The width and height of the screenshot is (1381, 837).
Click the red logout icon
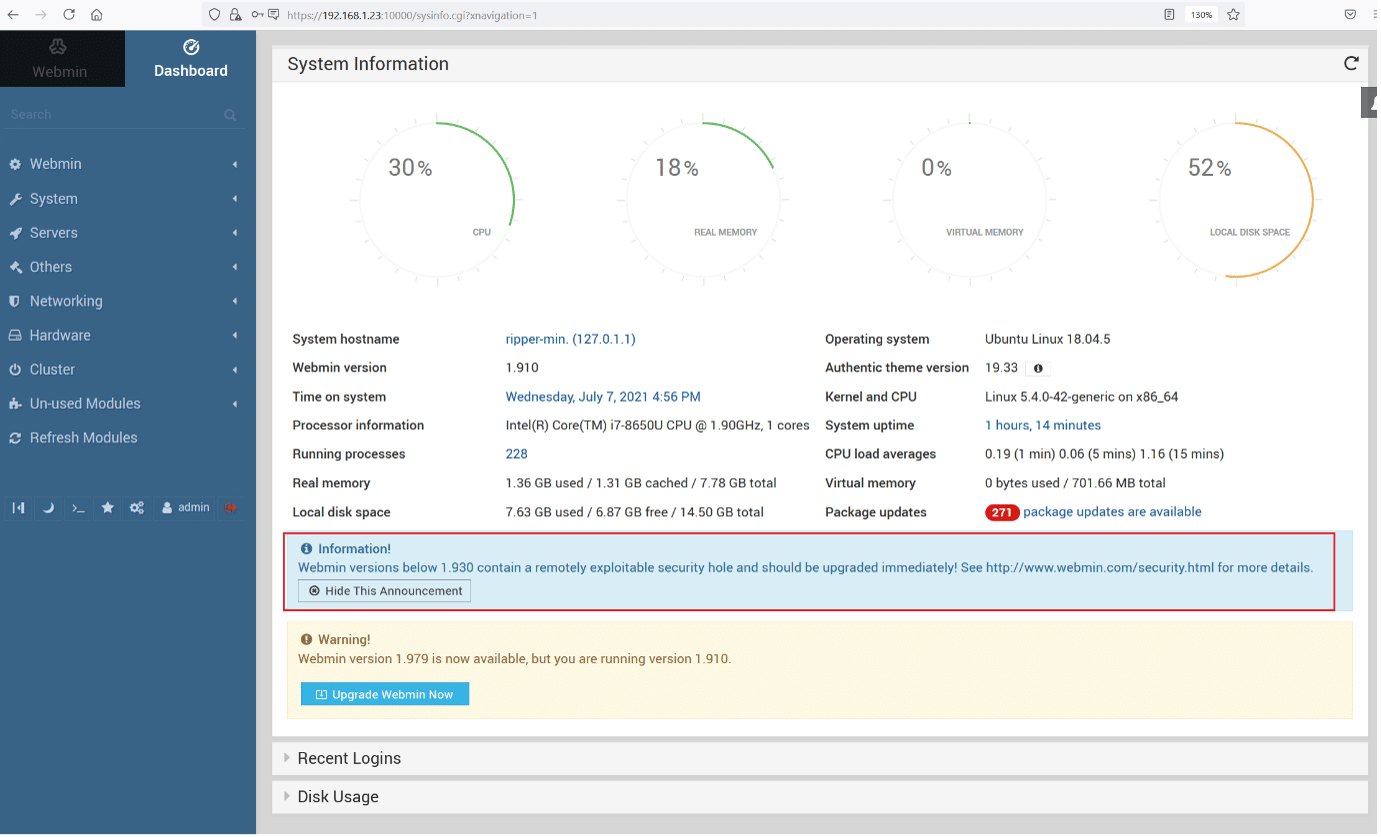tap(231, 508)
